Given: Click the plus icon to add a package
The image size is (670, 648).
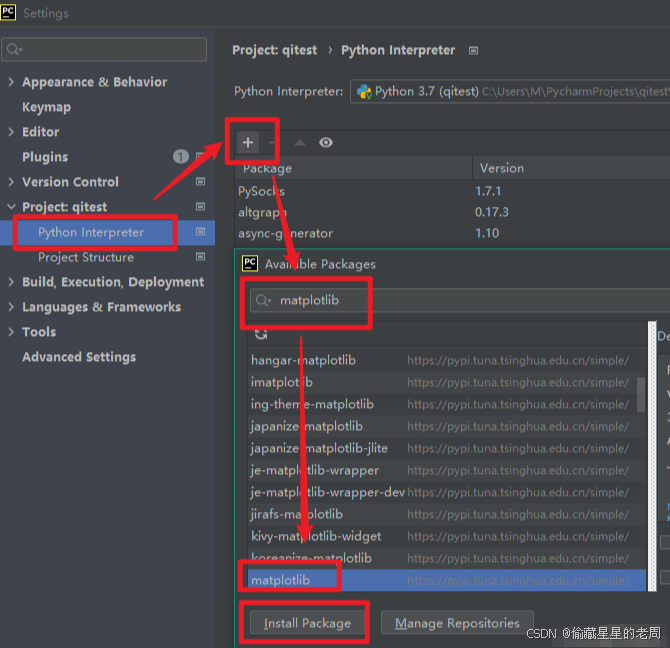Looking at the screenshot, I should click(248, 142).
